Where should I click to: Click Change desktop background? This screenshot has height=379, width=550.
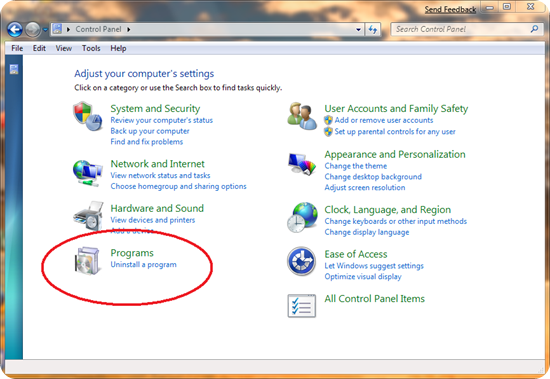373,177
